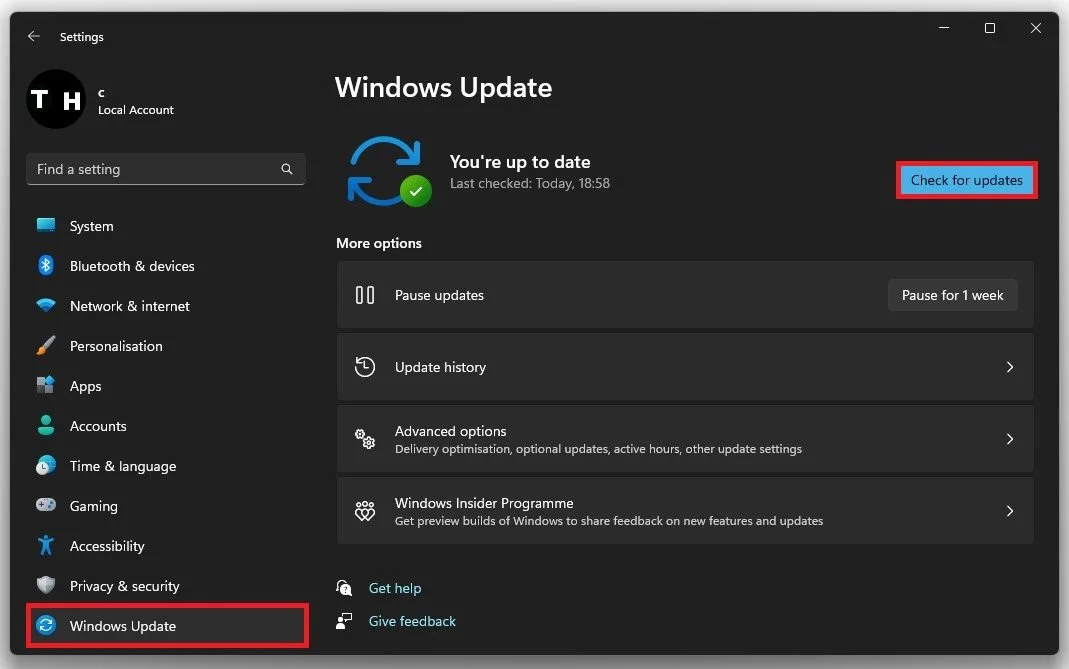The image size is (1069, 669).
Task: Click the Pause updates label
Action: point(439,295)
